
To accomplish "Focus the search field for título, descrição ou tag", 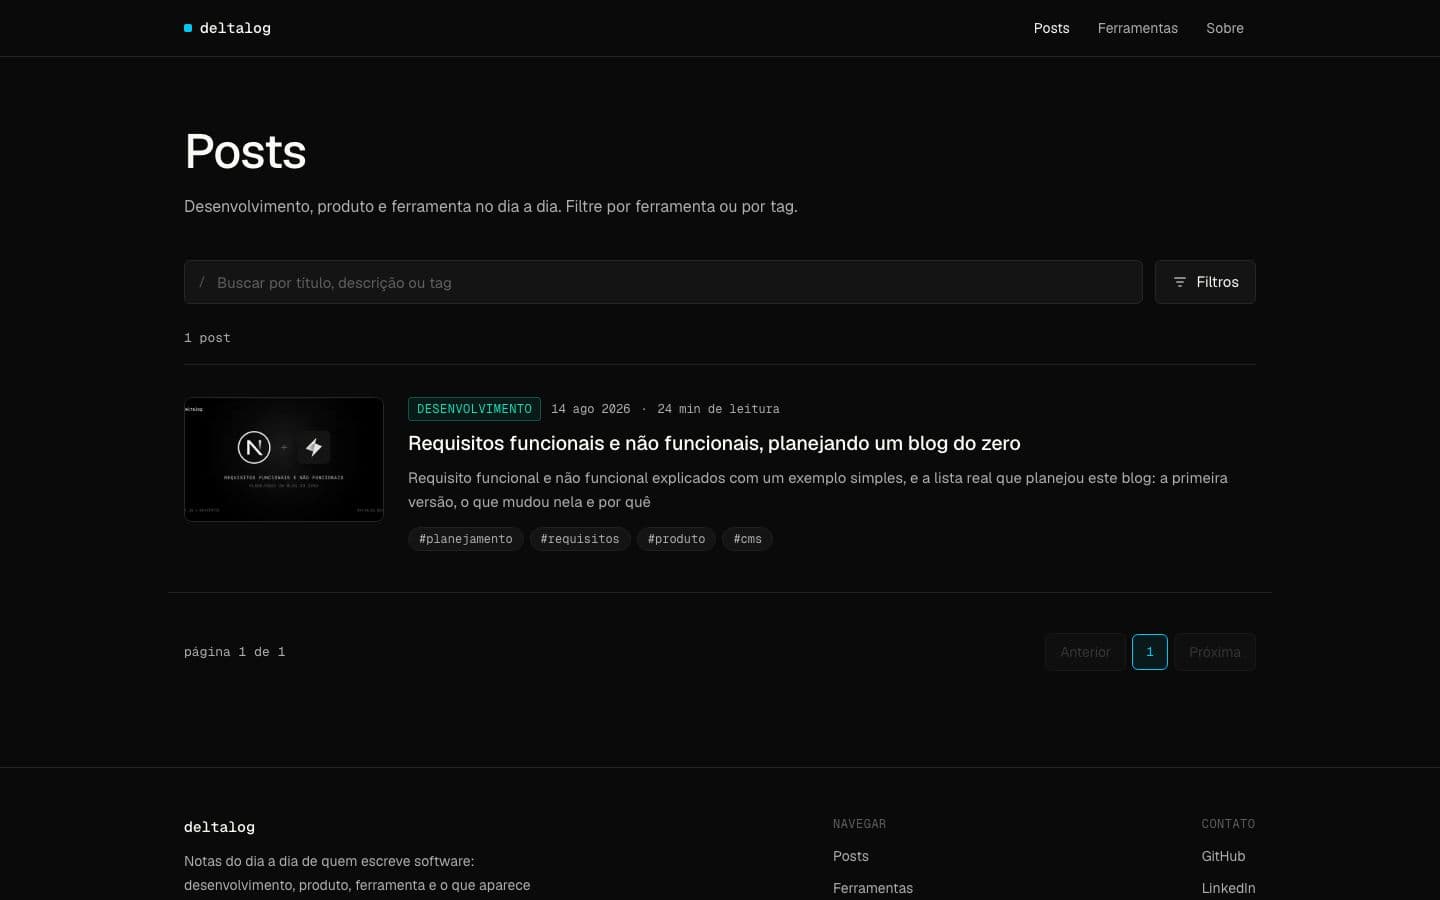I will 663,282.
